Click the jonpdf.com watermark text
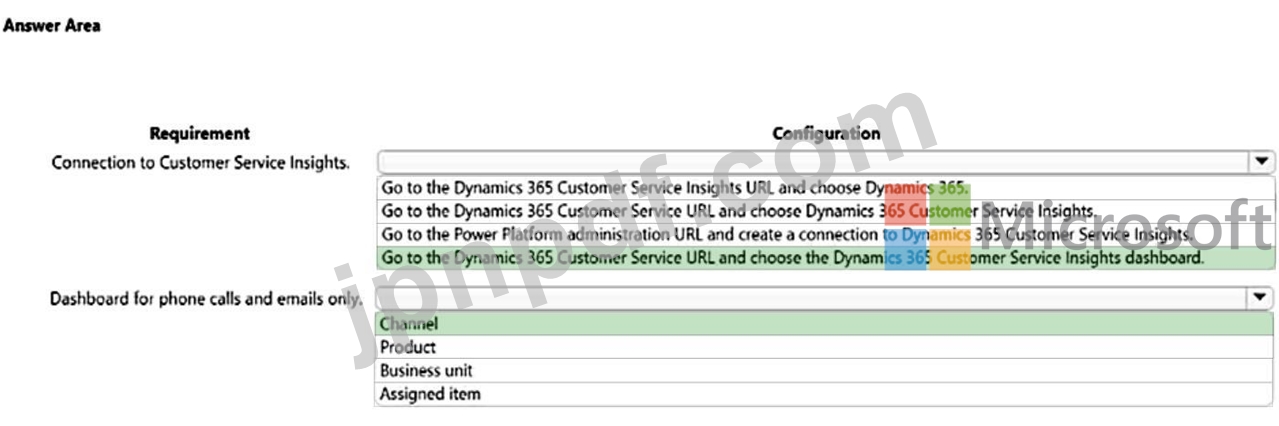This screenshot has width=1279, height=426. (x=620, y=230)
